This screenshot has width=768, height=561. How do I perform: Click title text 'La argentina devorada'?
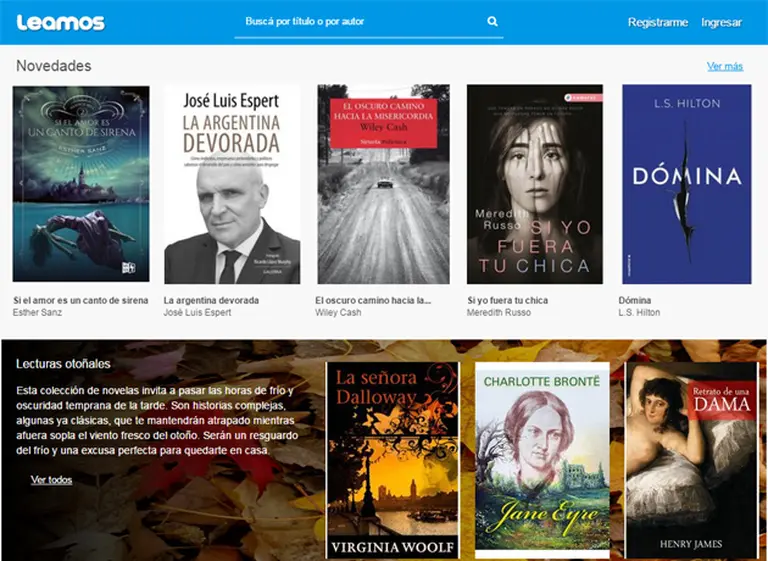pos(211,300)
